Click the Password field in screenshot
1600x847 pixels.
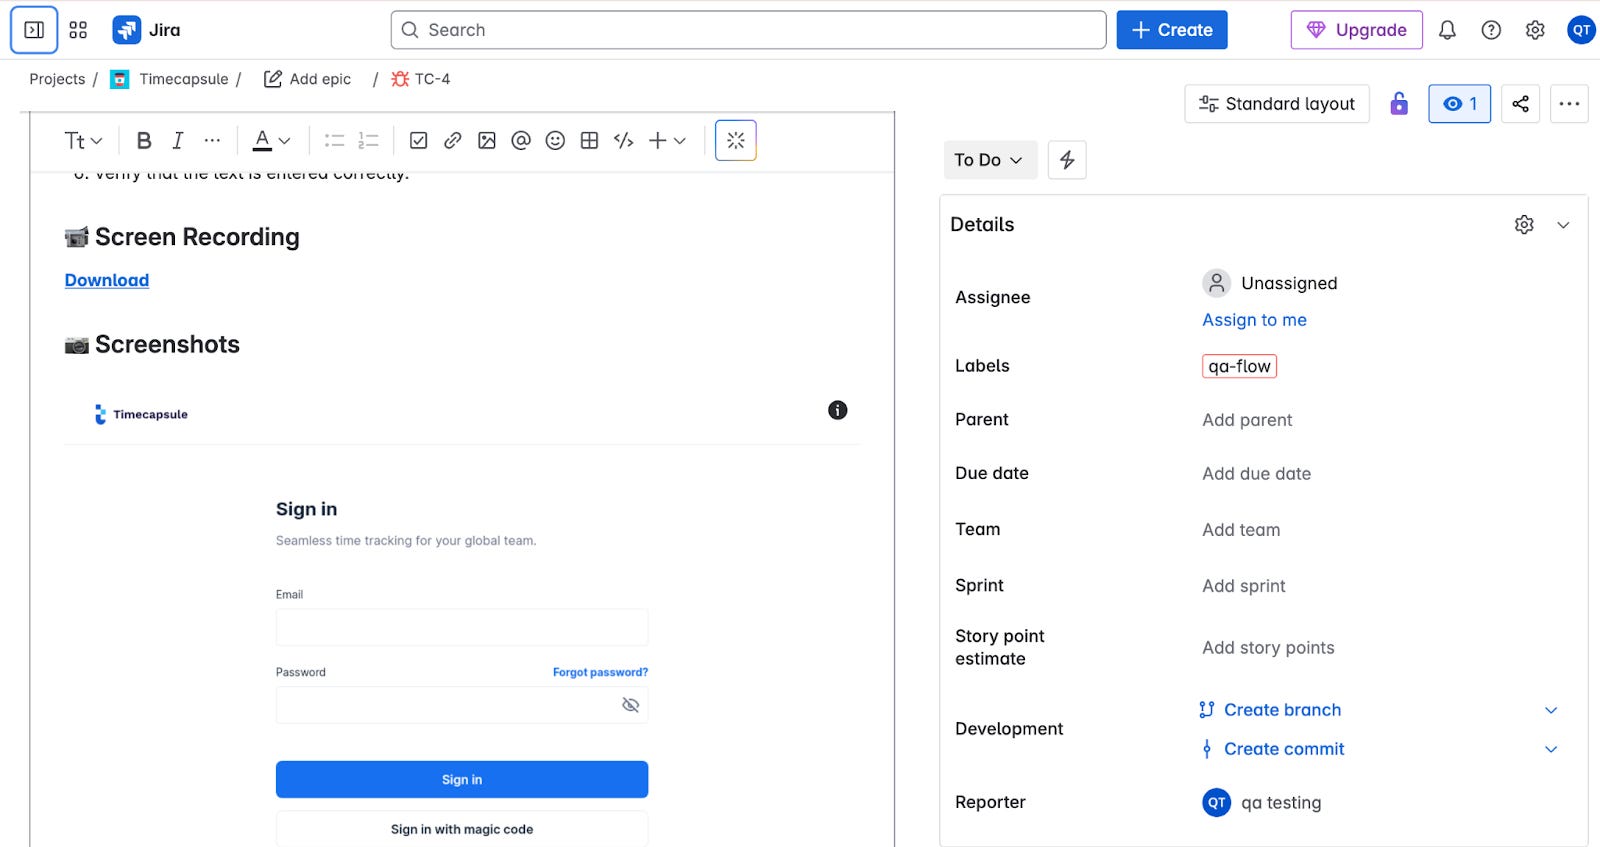(x=462, y=705)
